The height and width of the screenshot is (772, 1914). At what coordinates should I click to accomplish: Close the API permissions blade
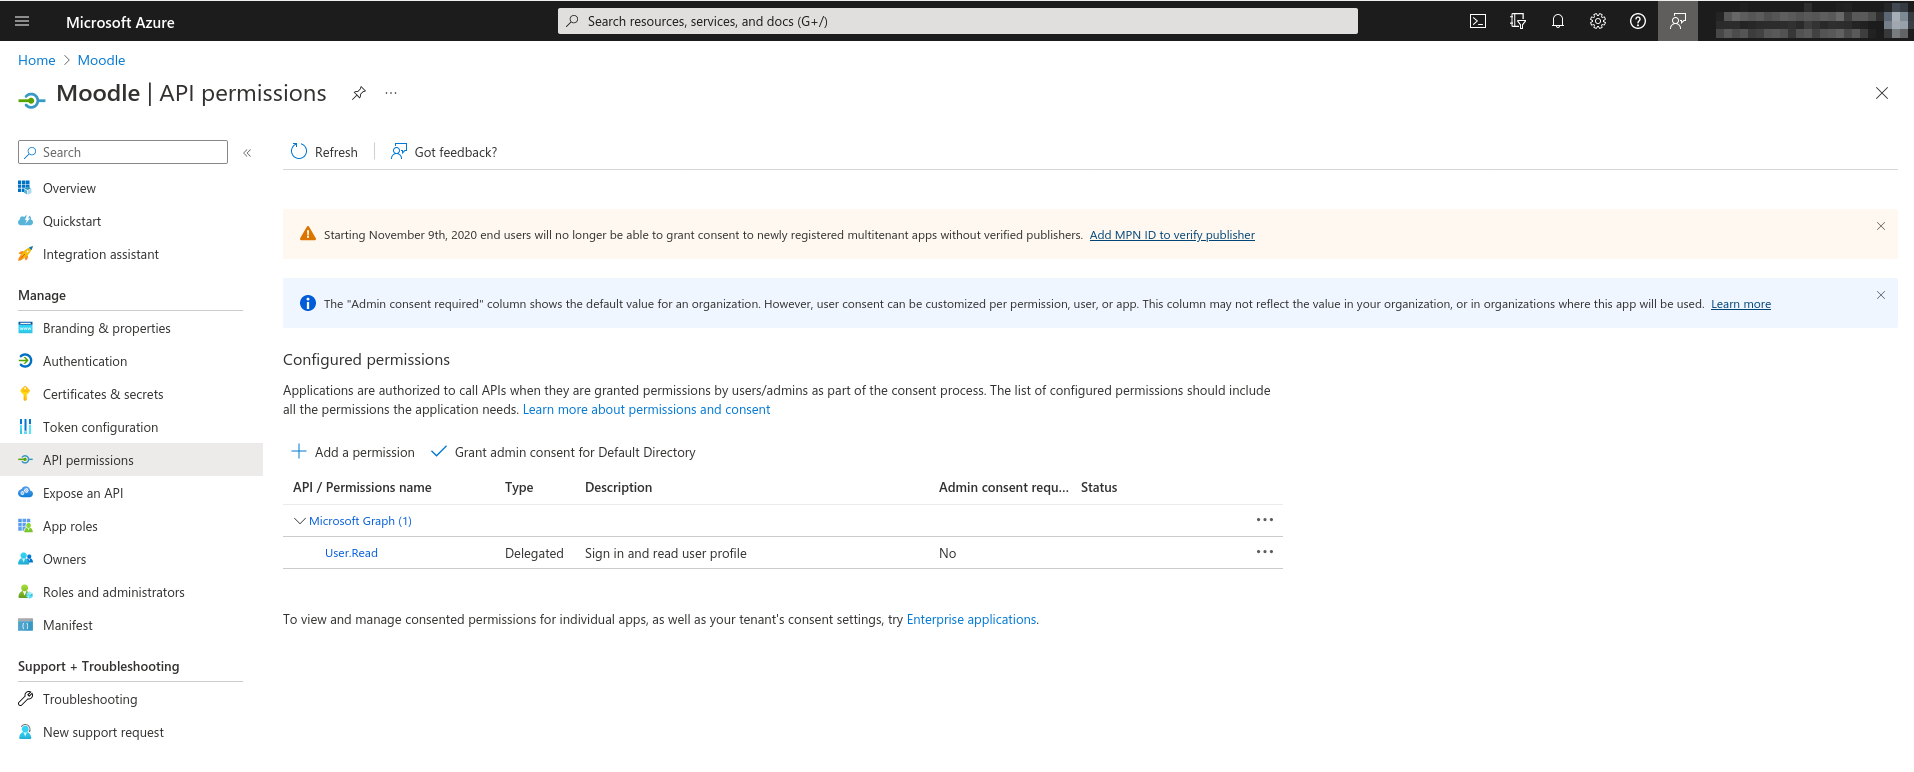[1882, 93]
